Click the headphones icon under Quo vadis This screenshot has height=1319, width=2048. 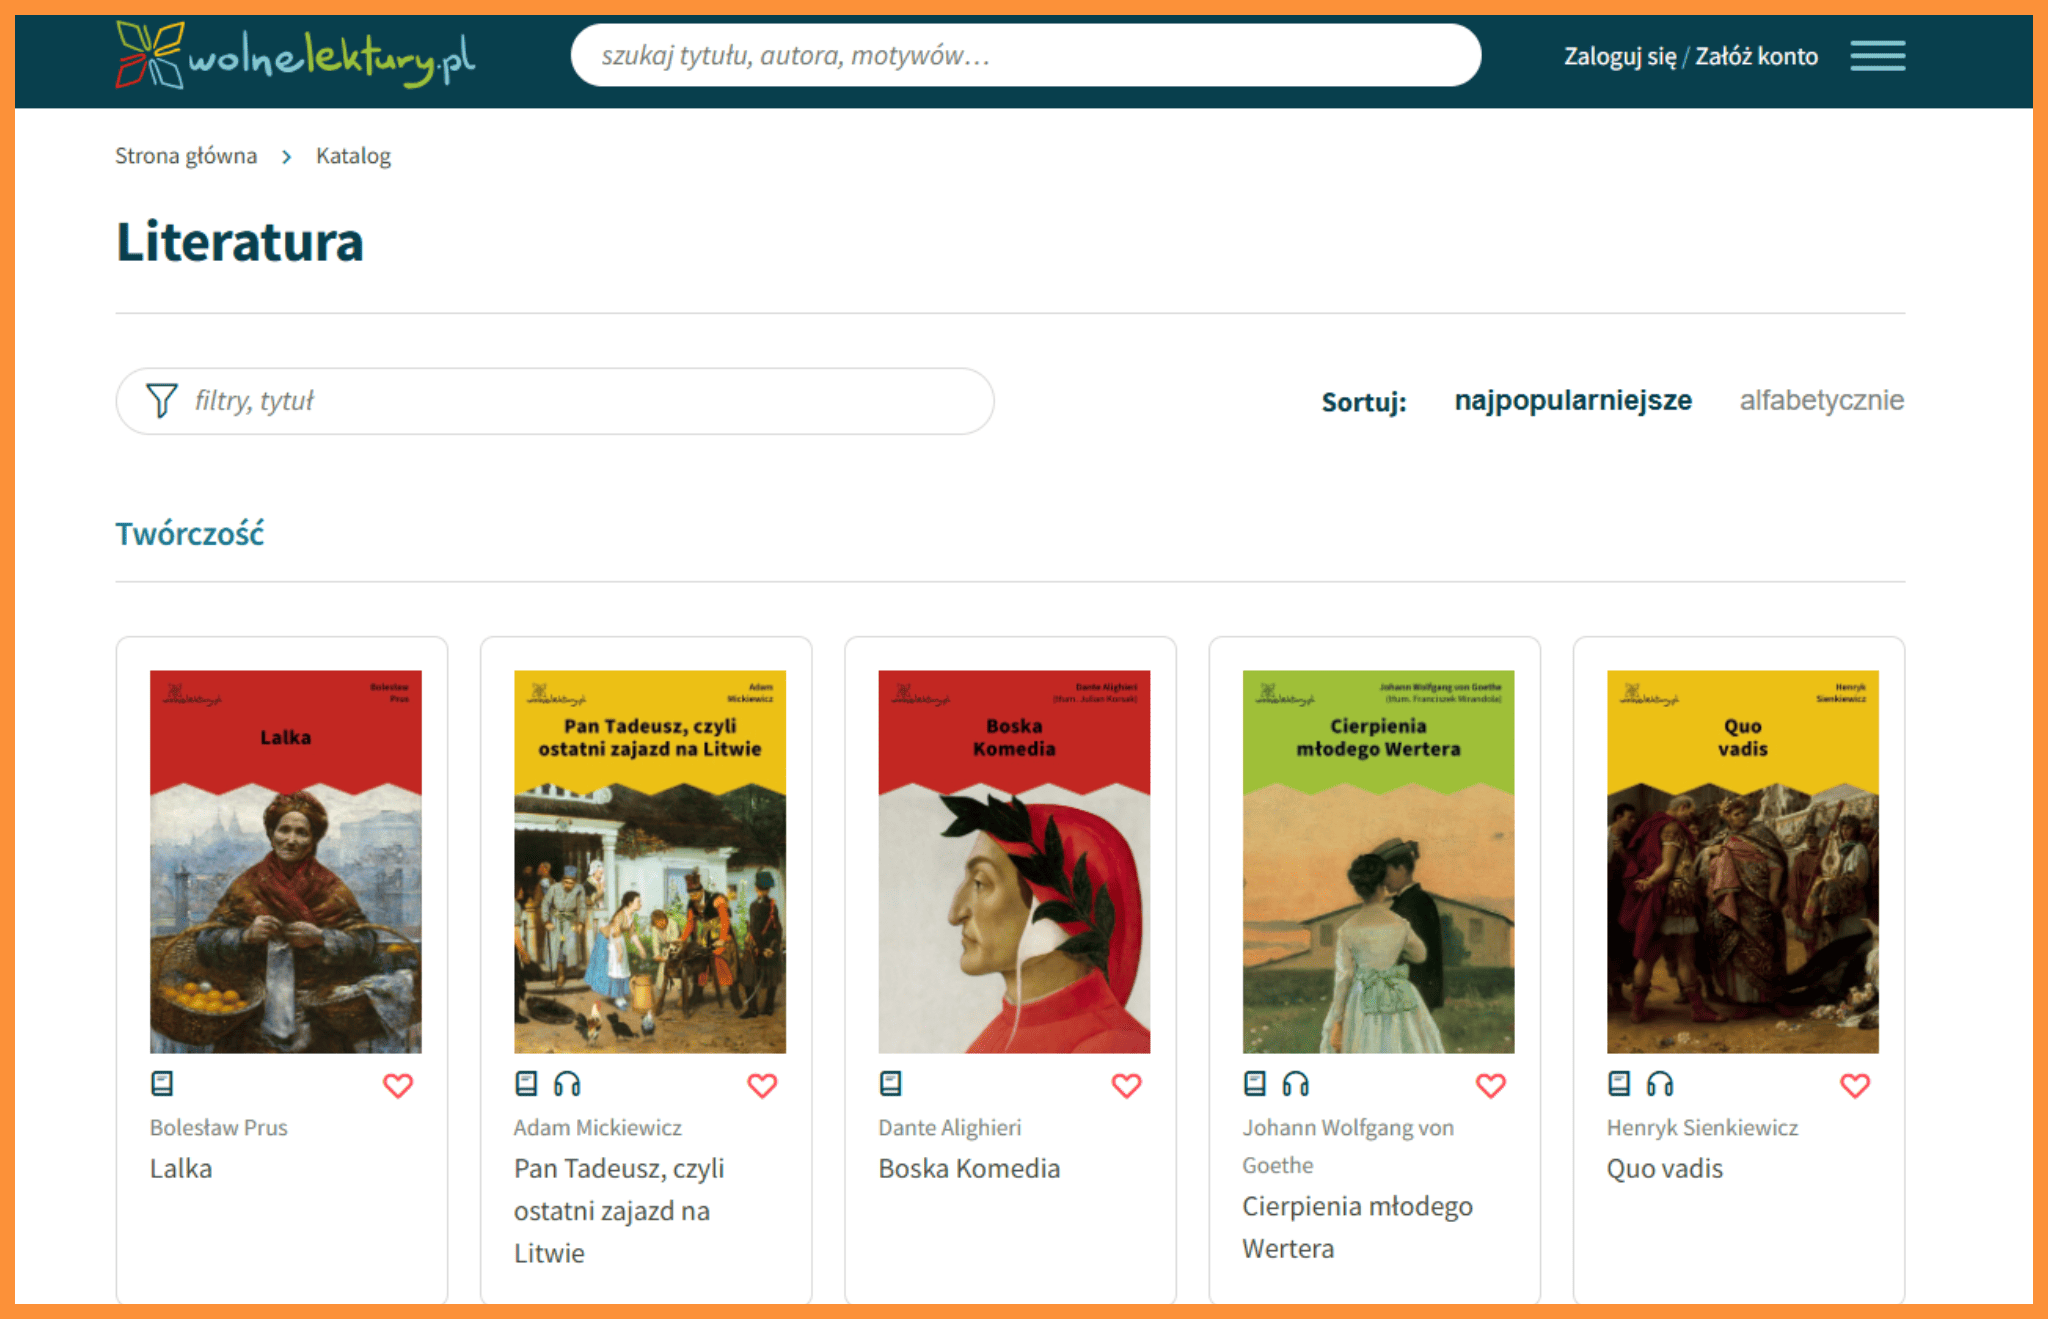point(1660,1083)
